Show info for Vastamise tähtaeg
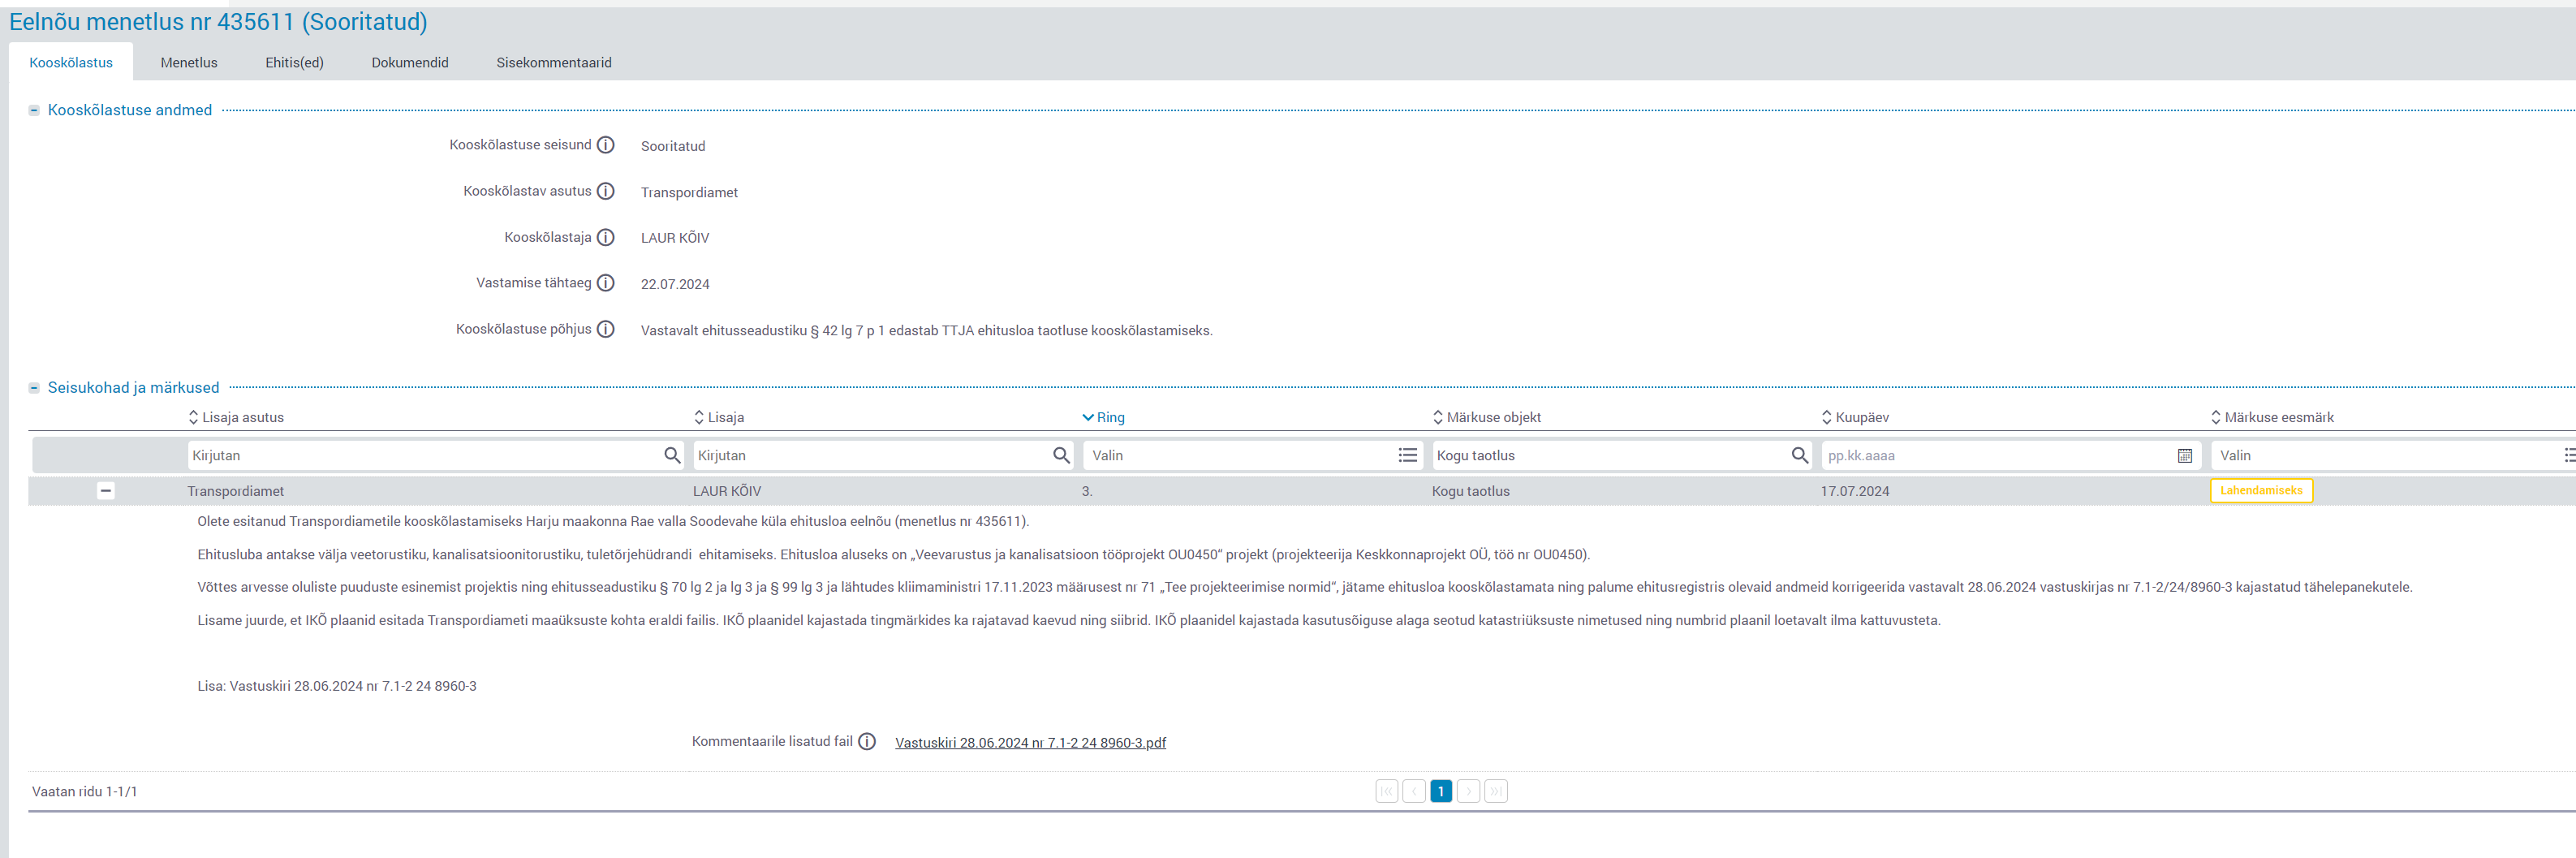2576x858 pixels. (x=606, y=283)
